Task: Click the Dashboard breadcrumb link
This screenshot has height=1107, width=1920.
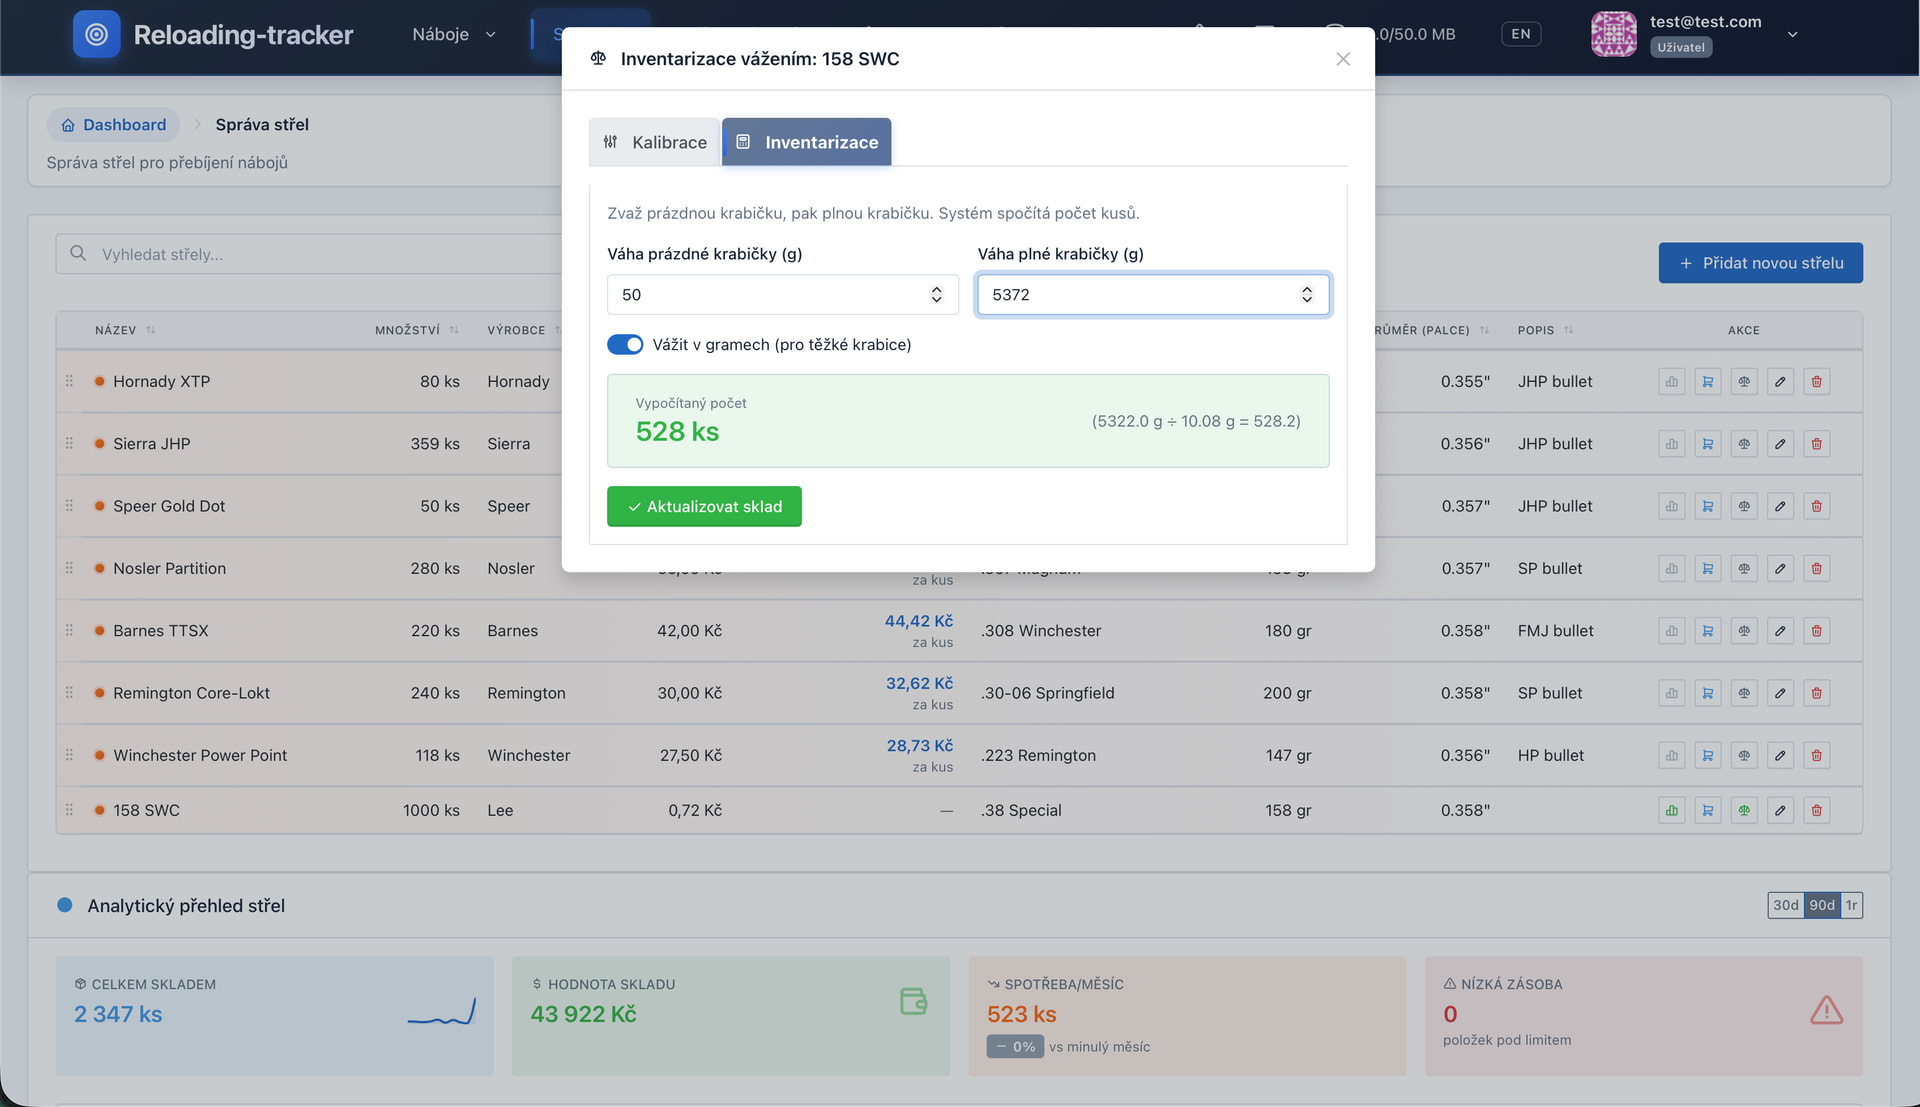Action: coord(113,125)
